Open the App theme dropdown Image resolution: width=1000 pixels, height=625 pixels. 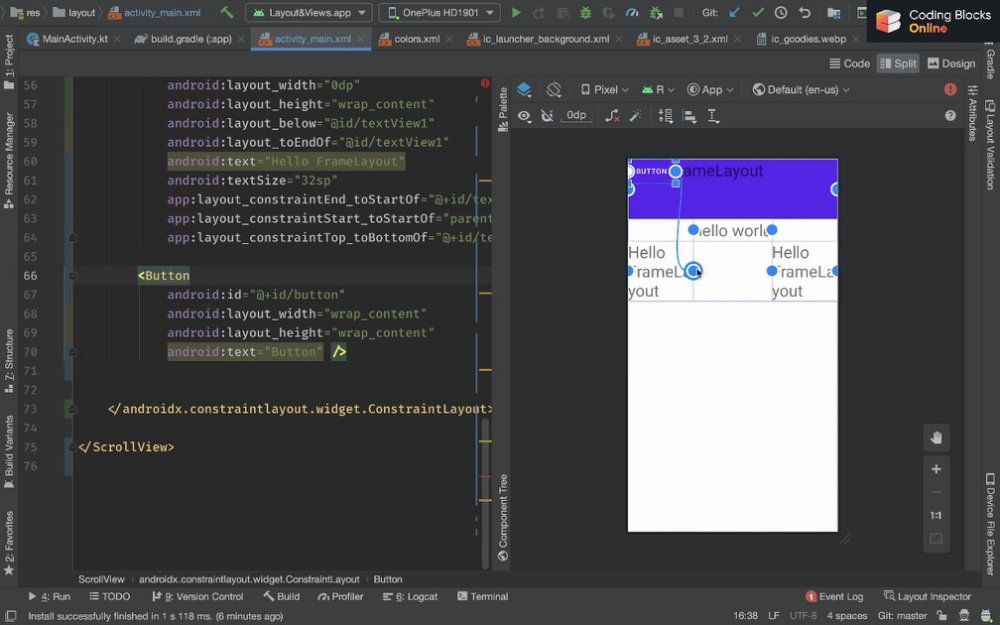(x=710, y=90)
